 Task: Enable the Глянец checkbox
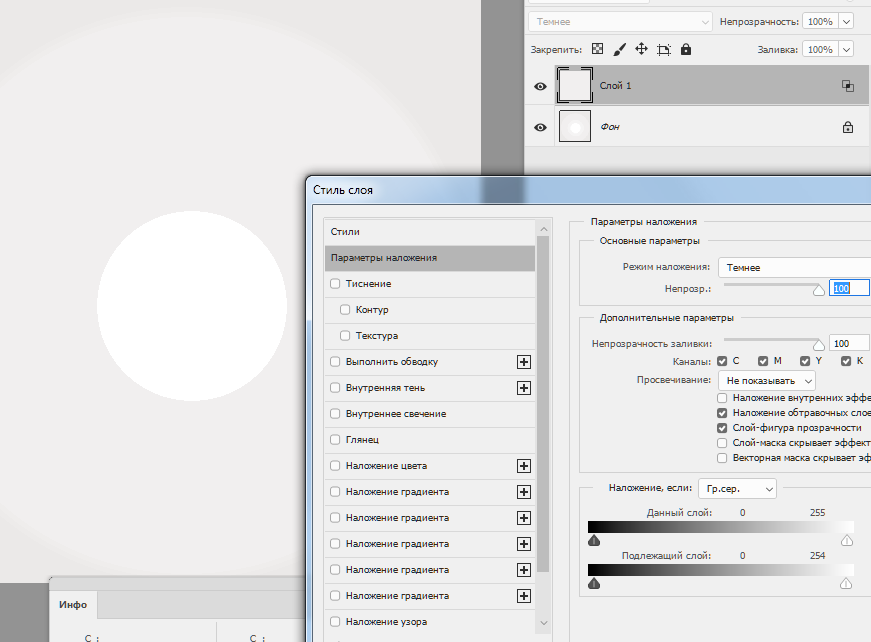[335, 439]
